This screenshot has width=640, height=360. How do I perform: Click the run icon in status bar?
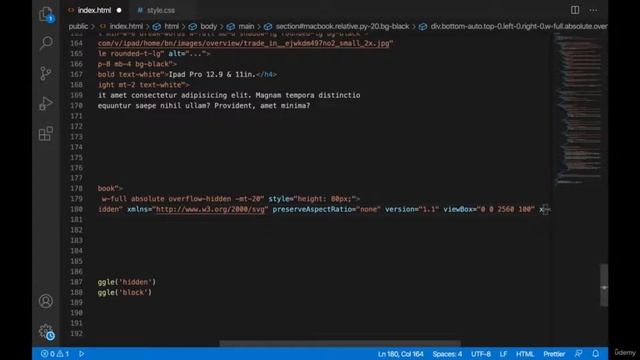(x=82, y=354)
